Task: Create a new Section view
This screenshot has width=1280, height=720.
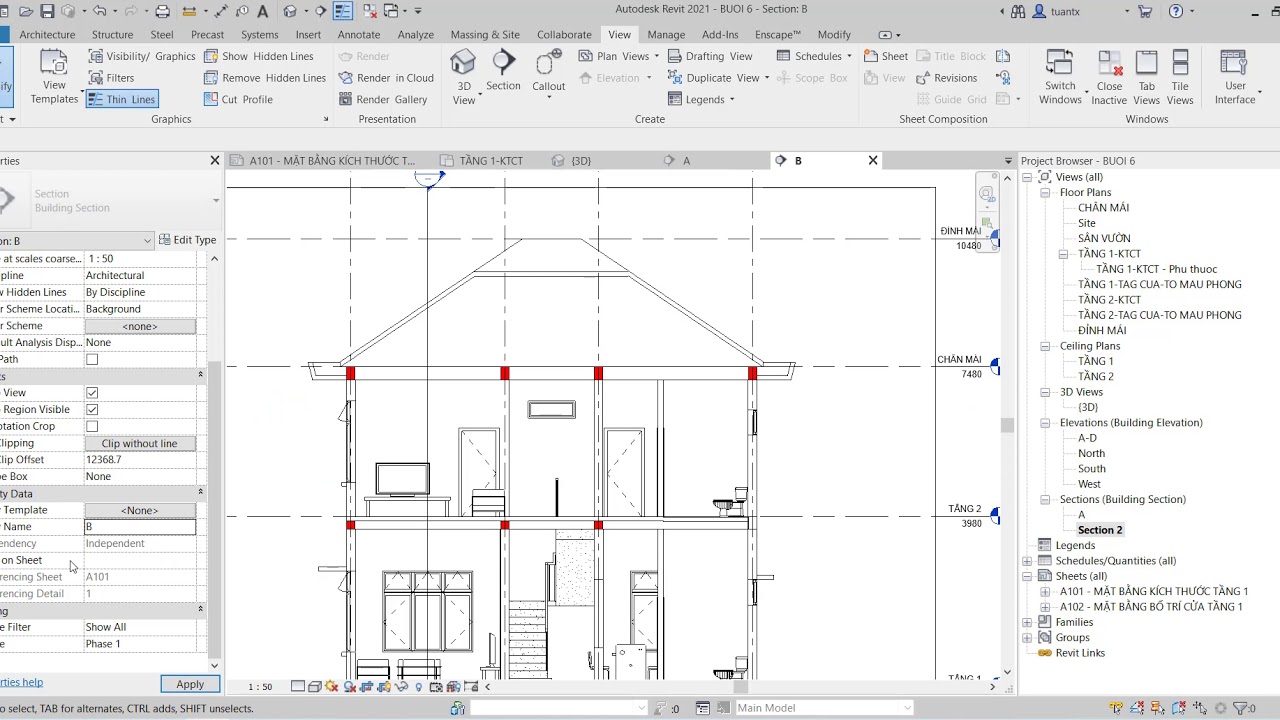Action: [x=503, y=70]
